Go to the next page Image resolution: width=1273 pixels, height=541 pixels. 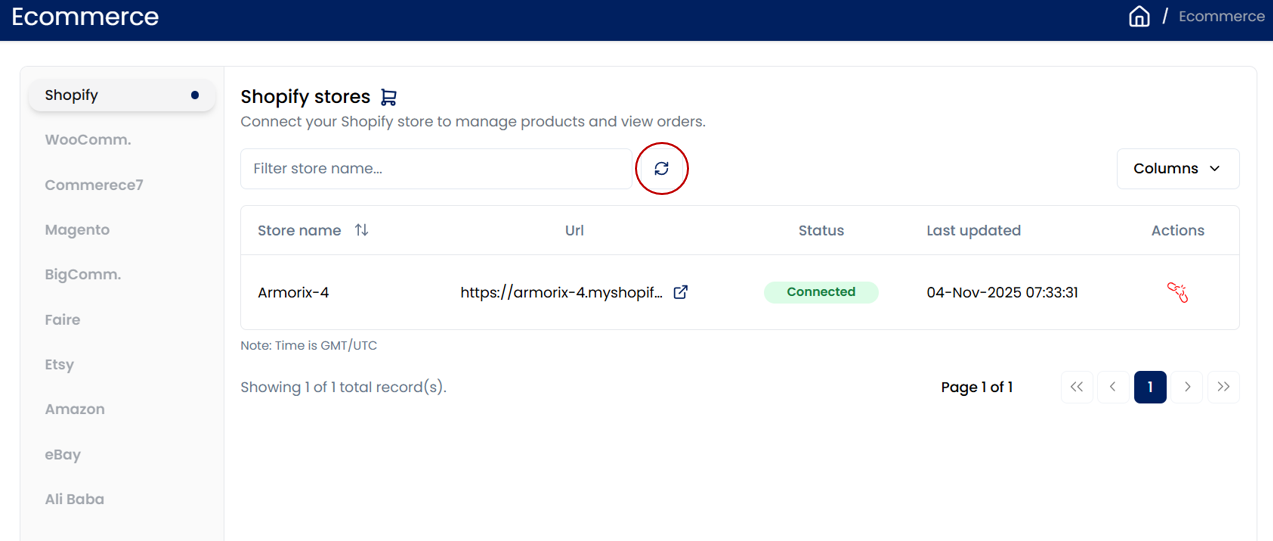(x=1187, y=387)
